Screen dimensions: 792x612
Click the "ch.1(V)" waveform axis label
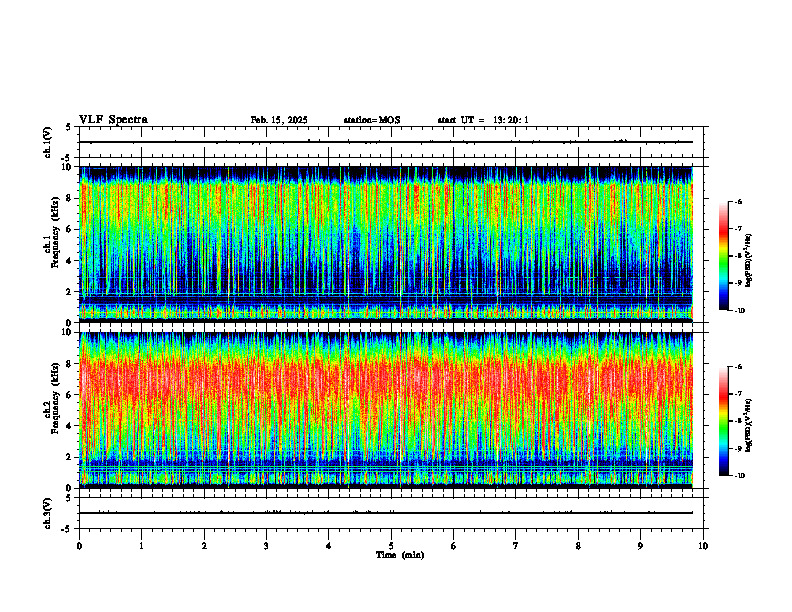(48, 142)
